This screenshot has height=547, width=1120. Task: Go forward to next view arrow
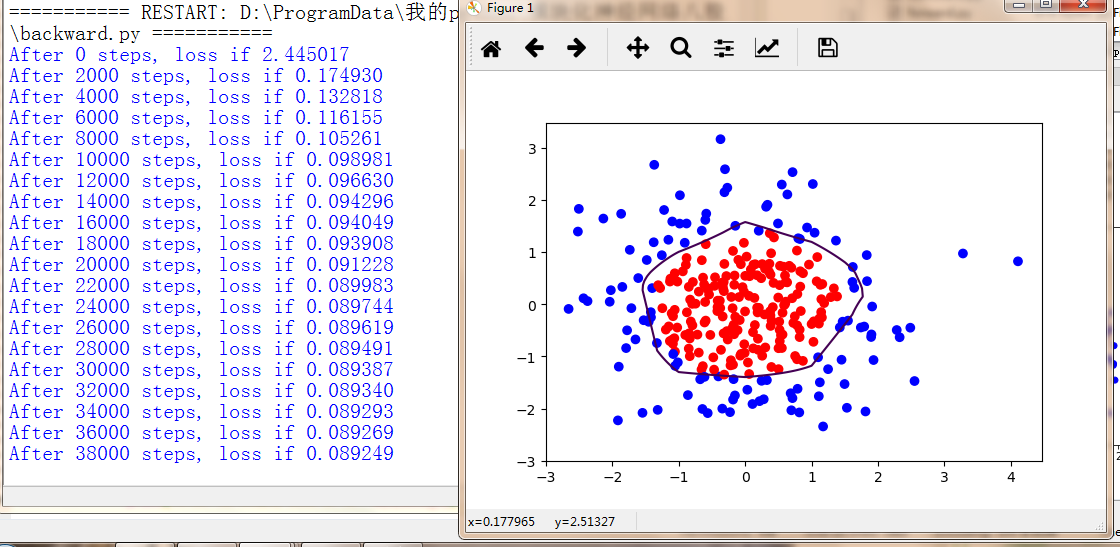[x=576, y=48]
